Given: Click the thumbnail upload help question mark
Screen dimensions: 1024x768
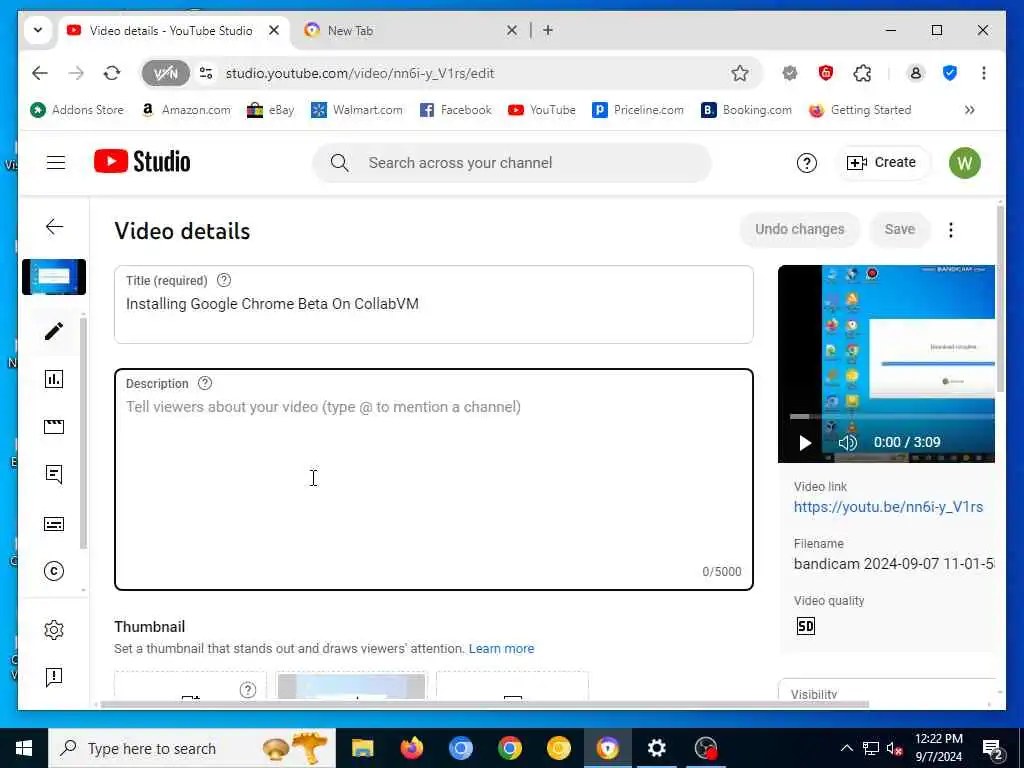Looking at the screenshot, I should [248, 690].
